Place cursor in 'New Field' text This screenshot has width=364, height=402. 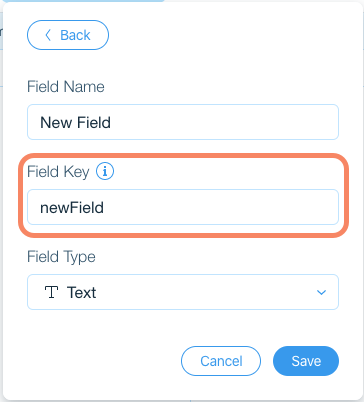click(75, 122)
